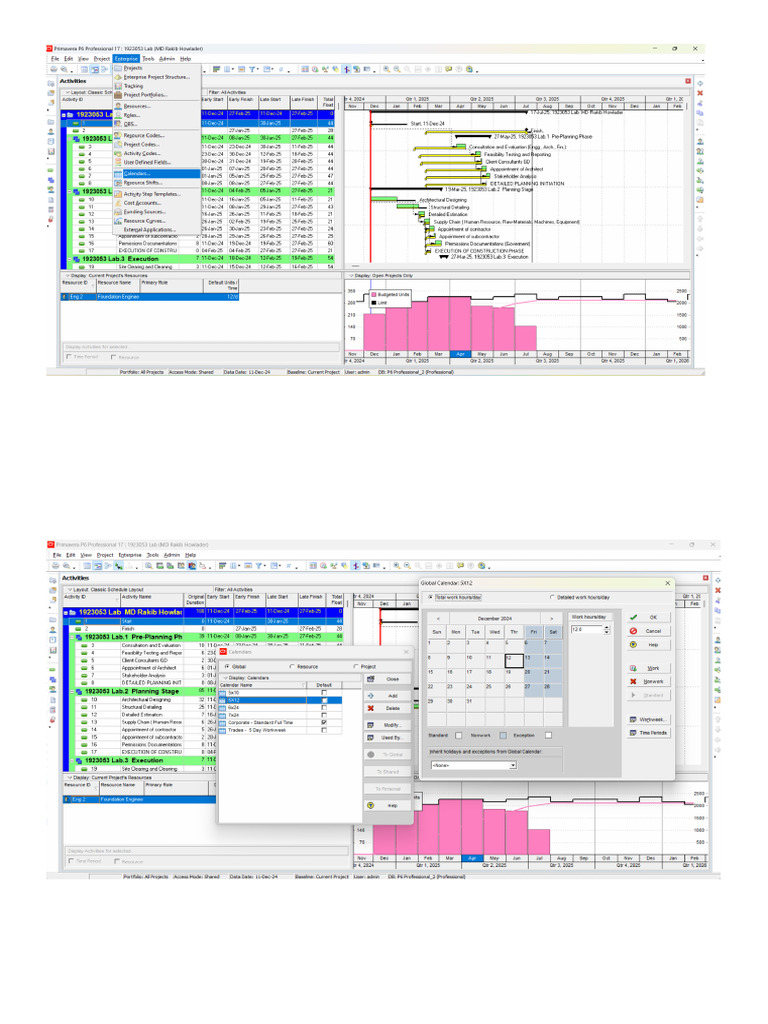Click the Workweek button
The height and width of the screenshot is (1024, 768).
[648, 720]
